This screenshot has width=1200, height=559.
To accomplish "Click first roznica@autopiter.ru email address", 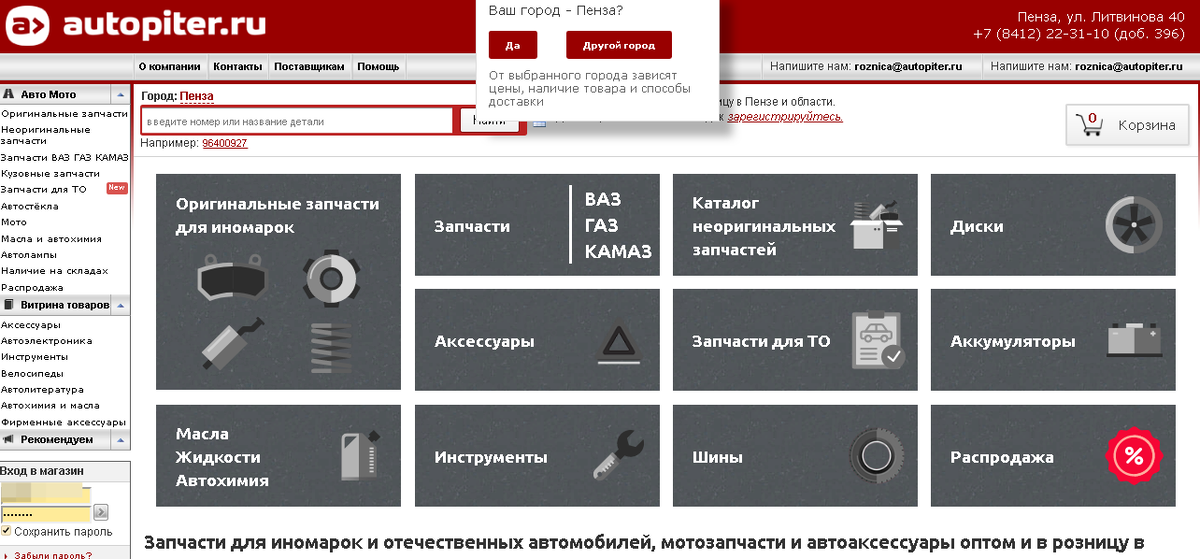I will point(908,66).
